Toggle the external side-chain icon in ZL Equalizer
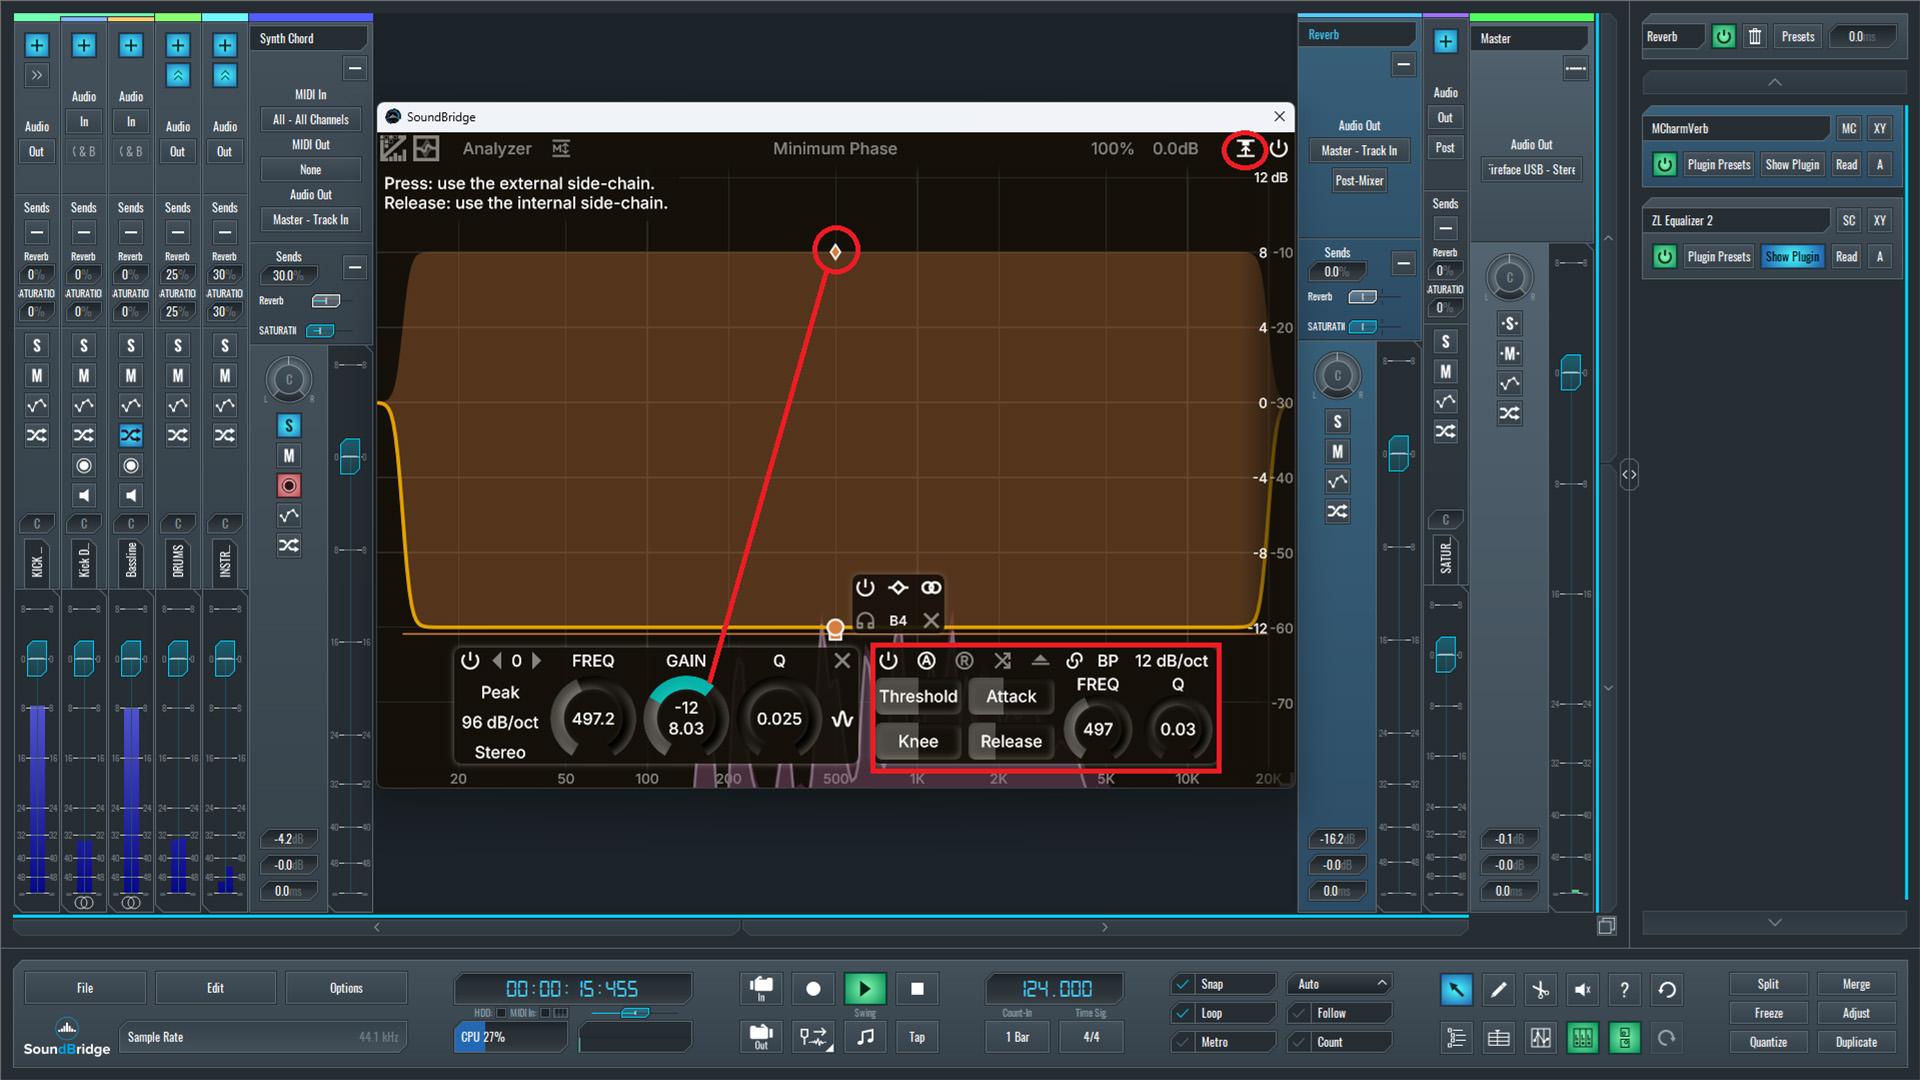The width and height of the screenshot is (1920, 1080). point(1245,149)
